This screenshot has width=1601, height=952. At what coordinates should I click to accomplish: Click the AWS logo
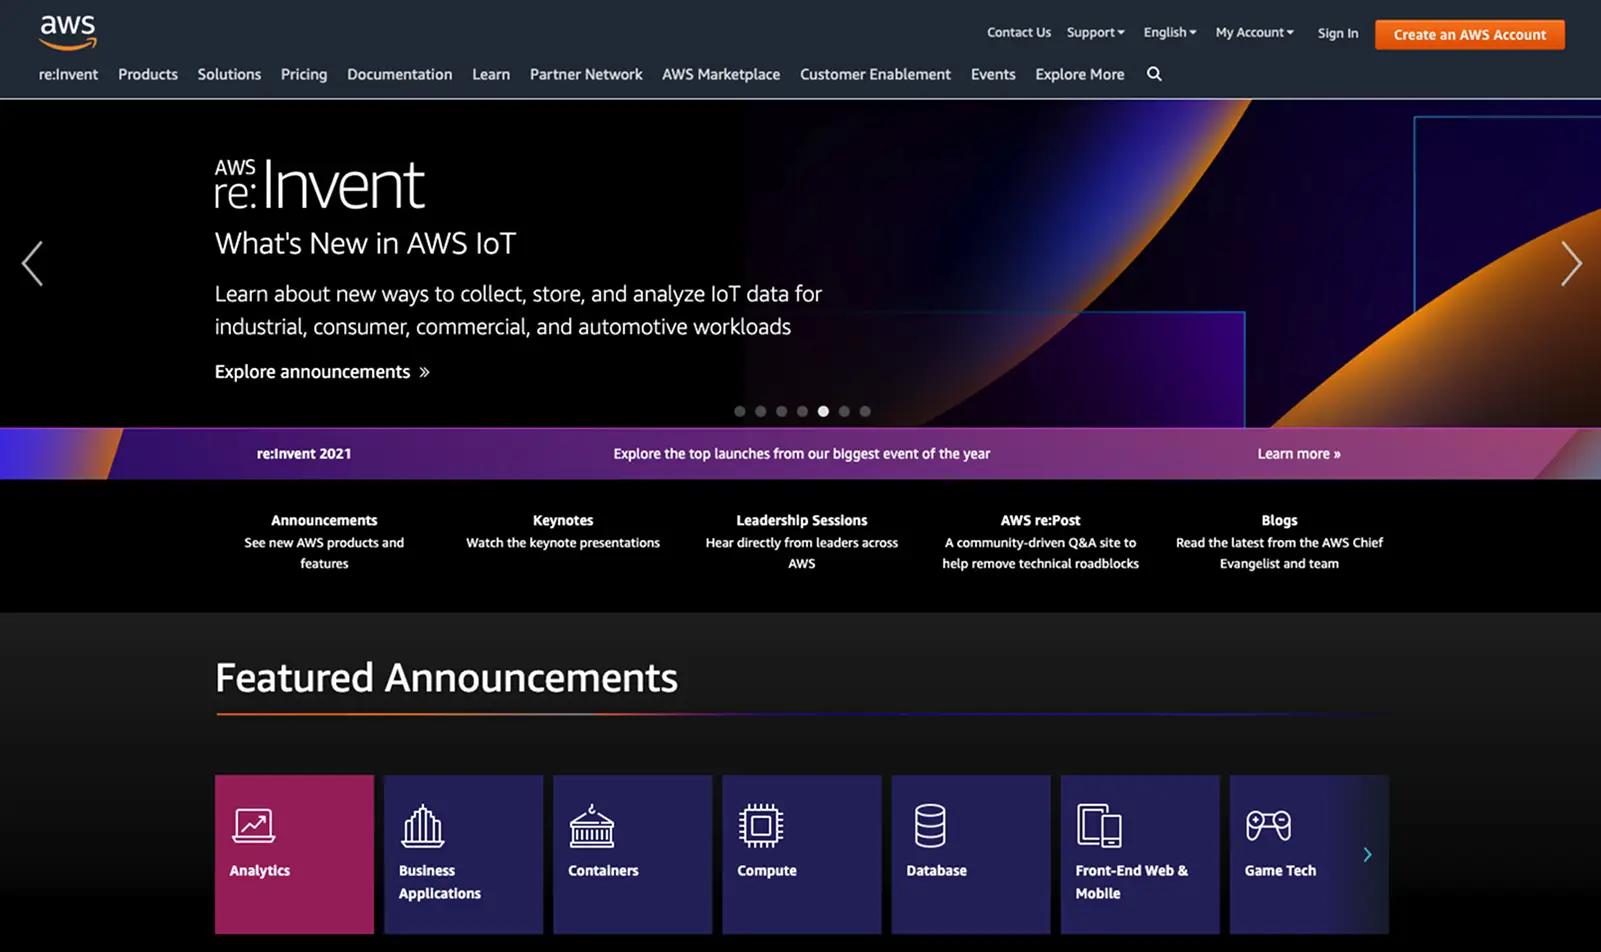(67, 32)
